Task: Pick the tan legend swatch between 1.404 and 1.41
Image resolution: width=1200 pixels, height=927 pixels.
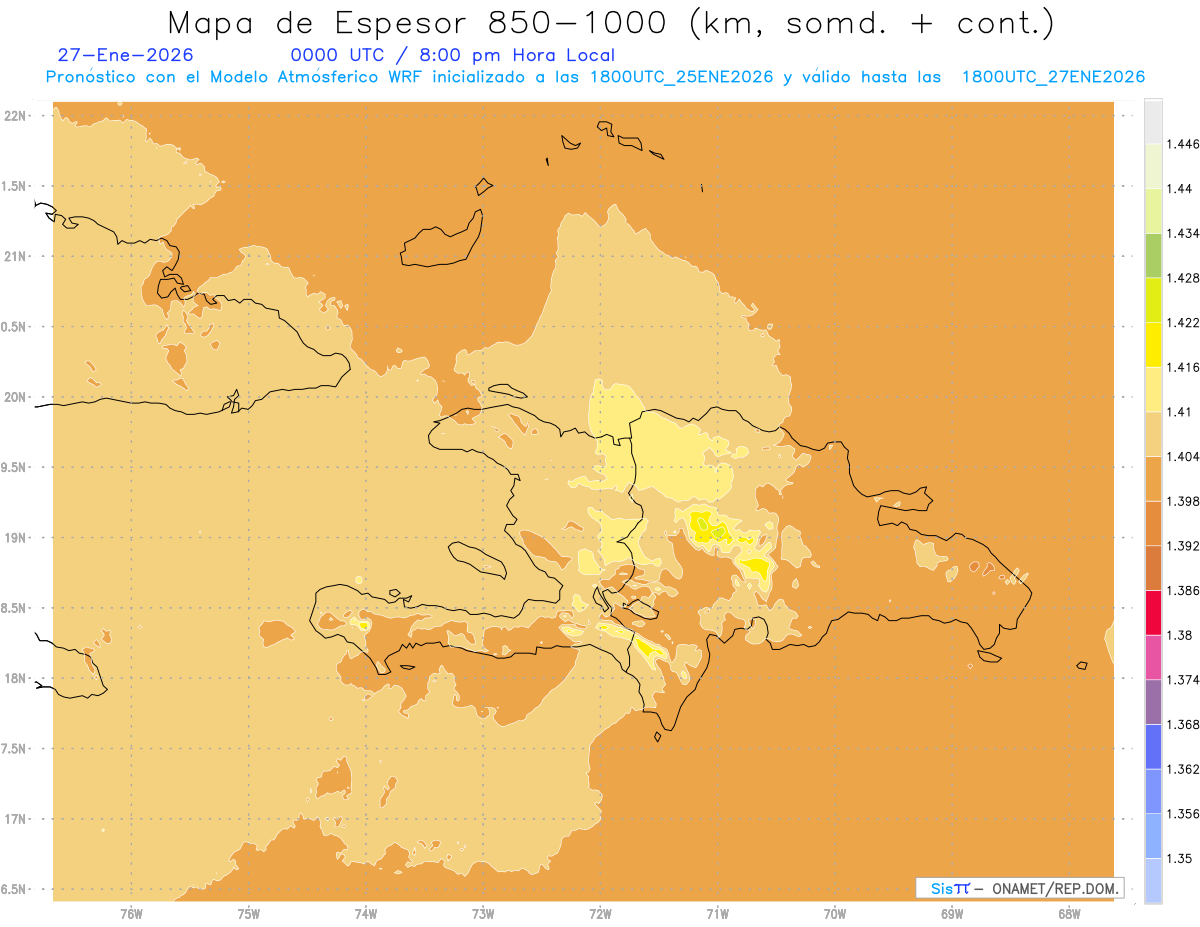Action: coord(1153,433)
